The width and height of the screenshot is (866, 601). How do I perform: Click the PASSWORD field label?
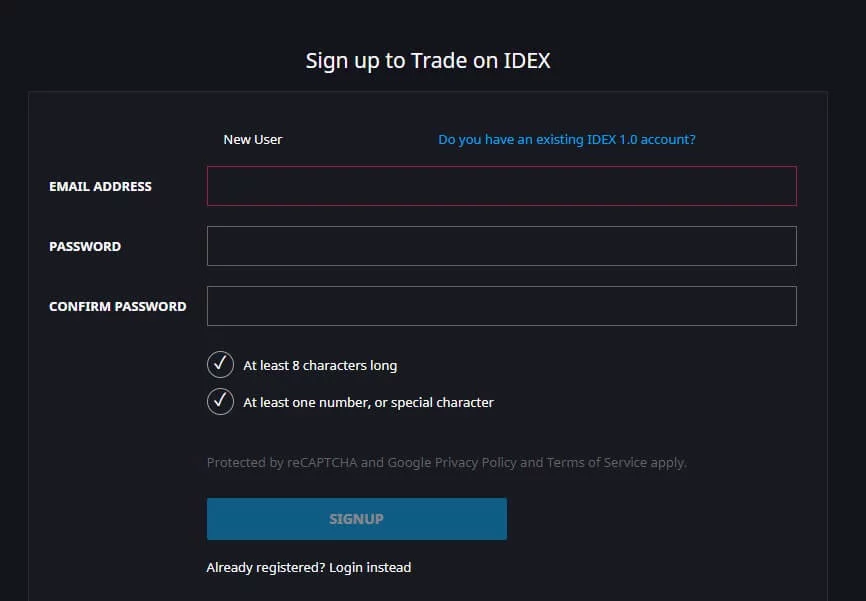85,246
